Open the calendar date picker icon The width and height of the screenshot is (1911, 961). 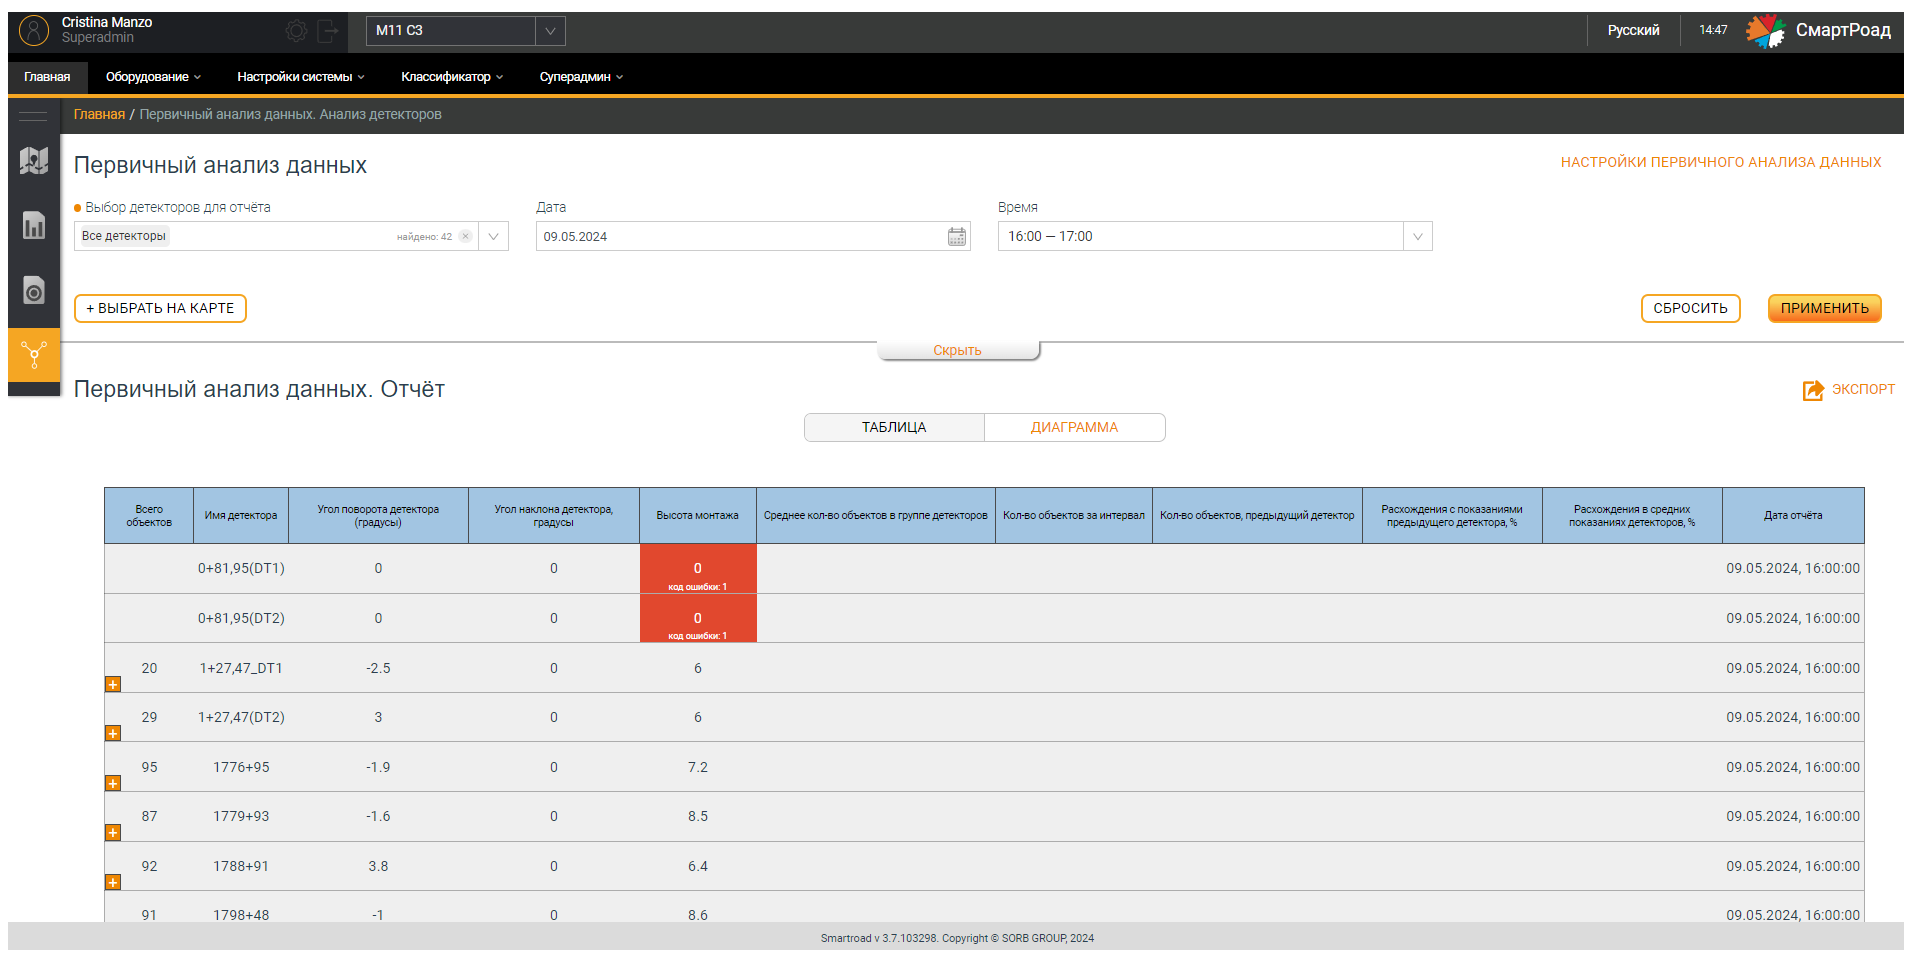[x=957, y=237]
